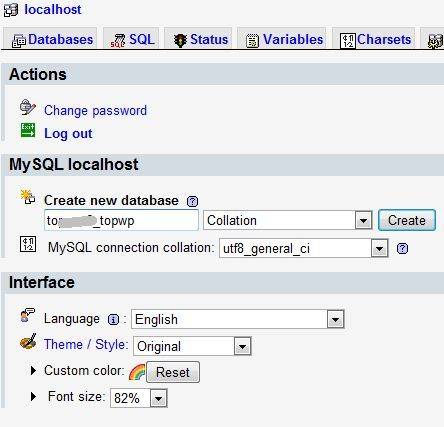Open help icon beside Create new database
444x427 pixels.
click(192, 201)
